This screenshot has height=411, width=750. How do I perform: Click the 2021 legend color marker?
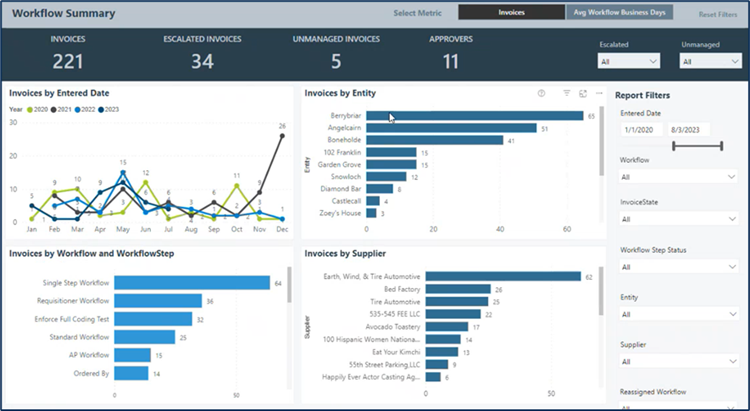point(54,110)
